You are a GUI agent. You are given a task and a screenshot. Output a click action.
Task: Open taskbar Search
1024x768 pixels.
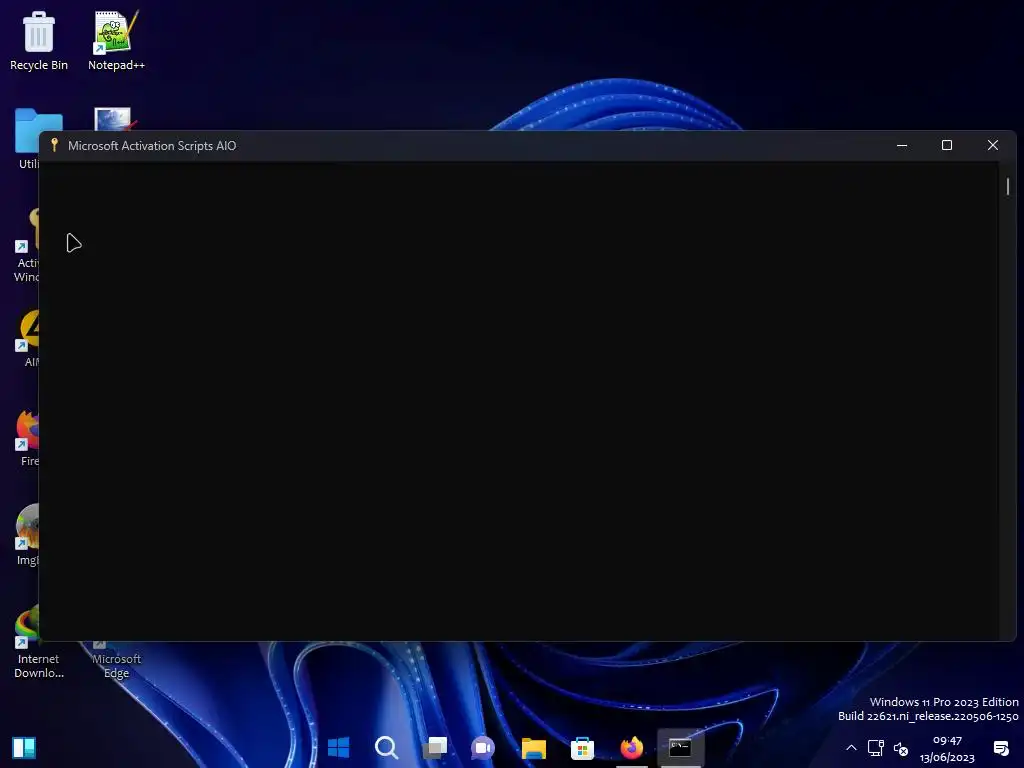(x=387, y=747)
